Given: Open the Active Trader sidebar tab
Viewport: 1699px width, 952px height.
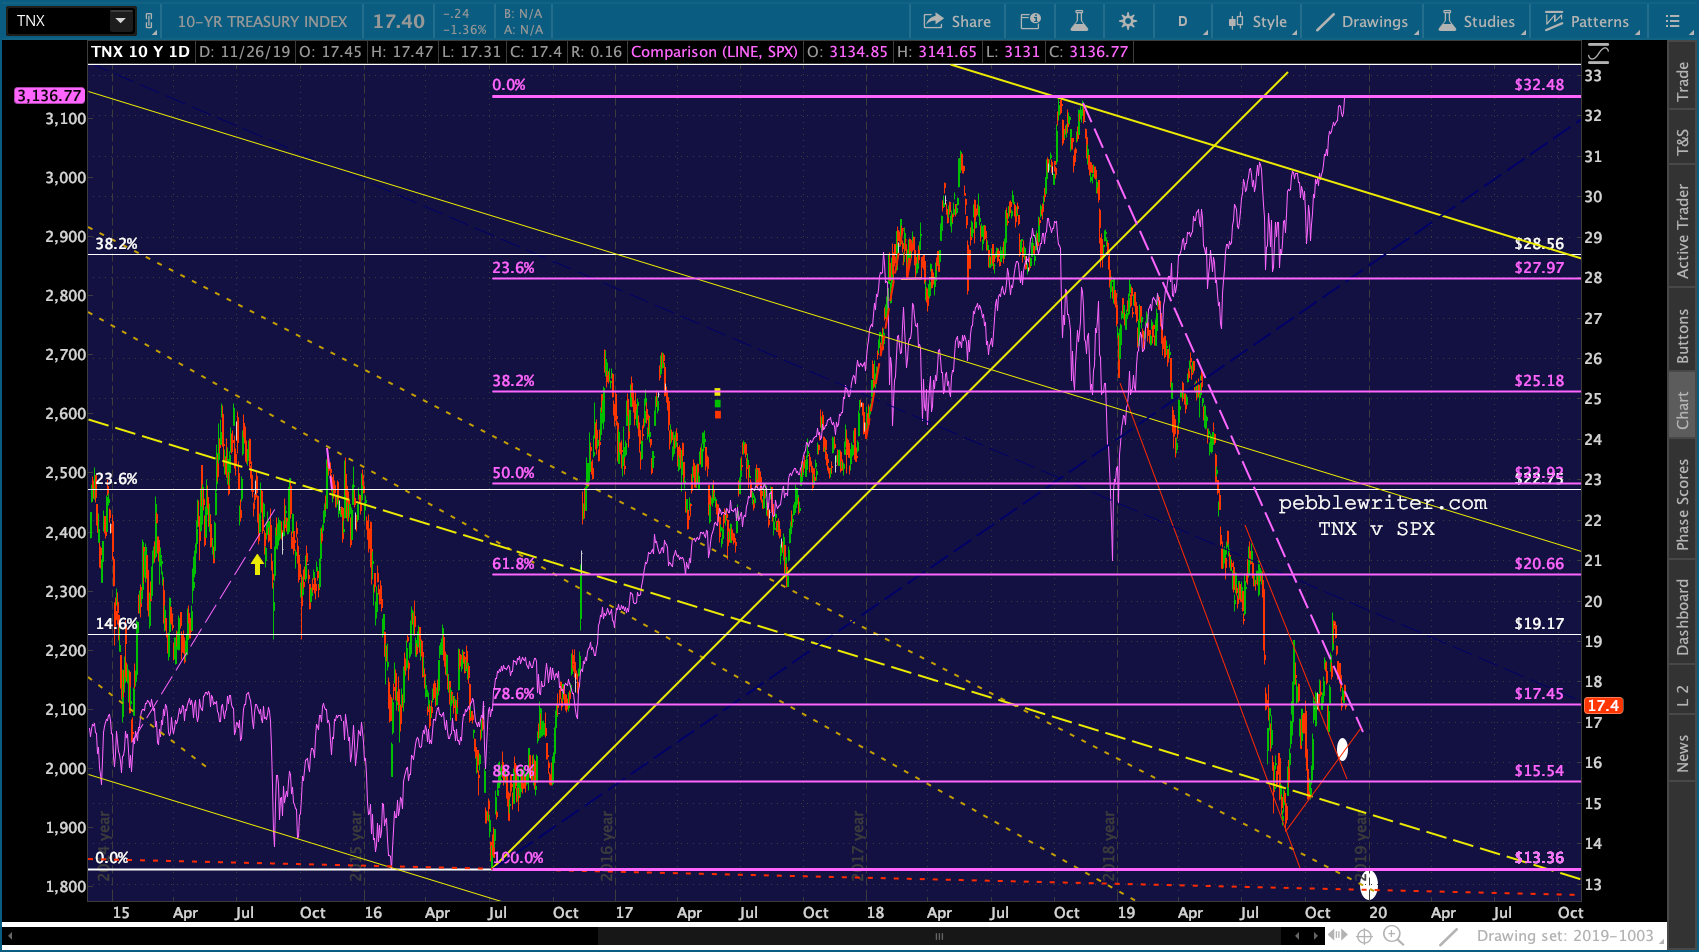Looking at the screenshot, I should [1683, 230].
